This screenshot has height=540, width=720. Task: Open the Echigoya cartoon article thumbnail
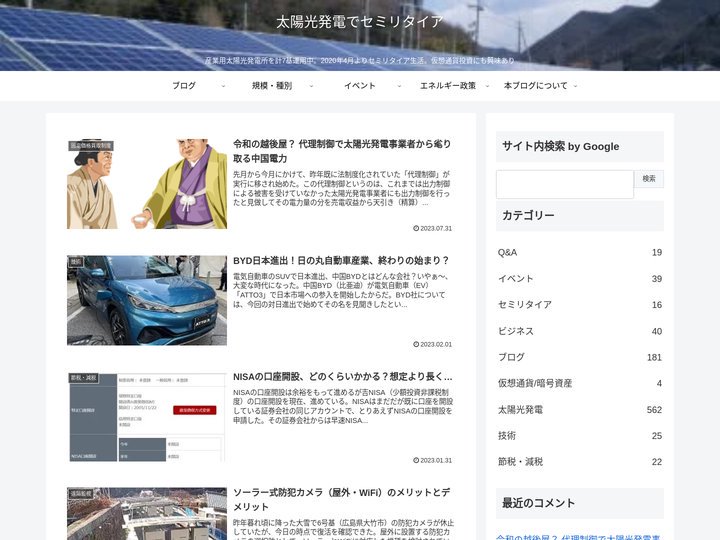click(147, 184)
